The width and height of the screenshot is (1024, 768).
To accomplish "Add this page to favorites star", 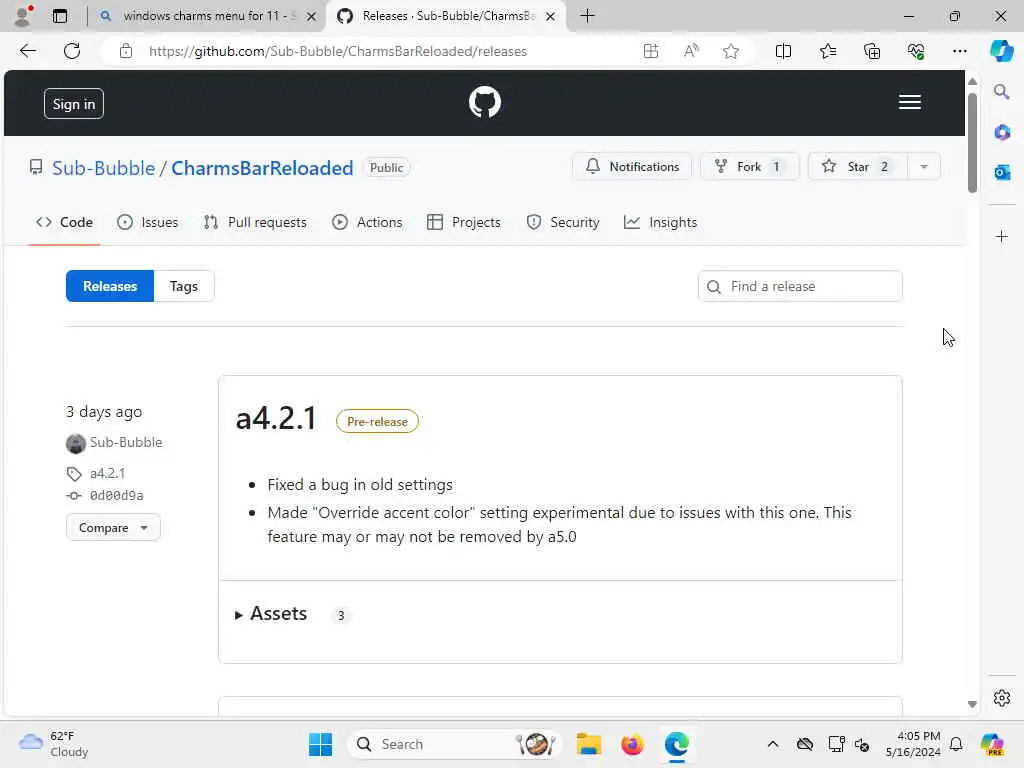I will click(x=731, y=51).
